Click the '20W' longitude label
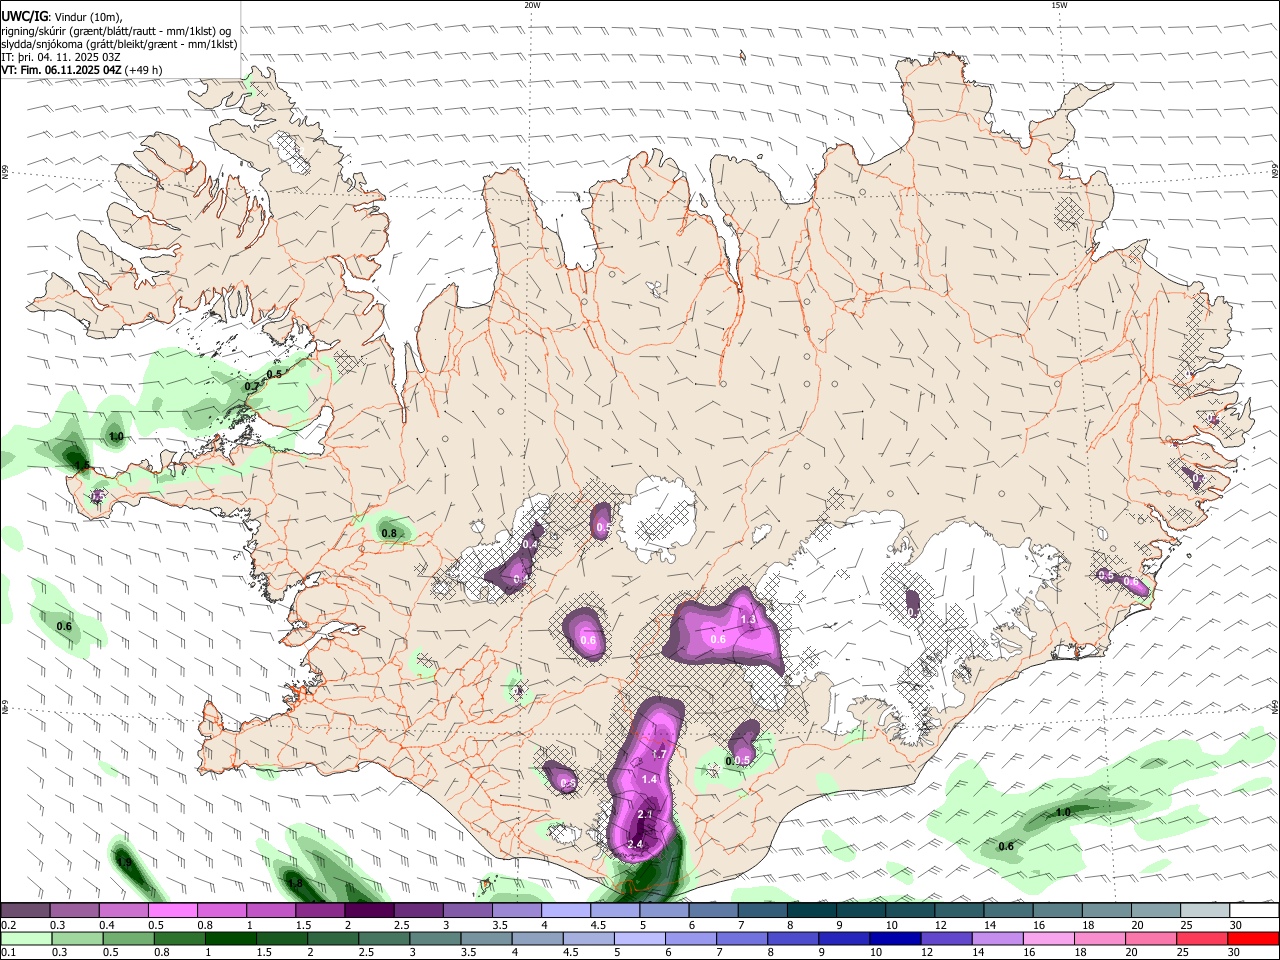The width and height of the screenshot is (1280, 960). tap(532, 5)
